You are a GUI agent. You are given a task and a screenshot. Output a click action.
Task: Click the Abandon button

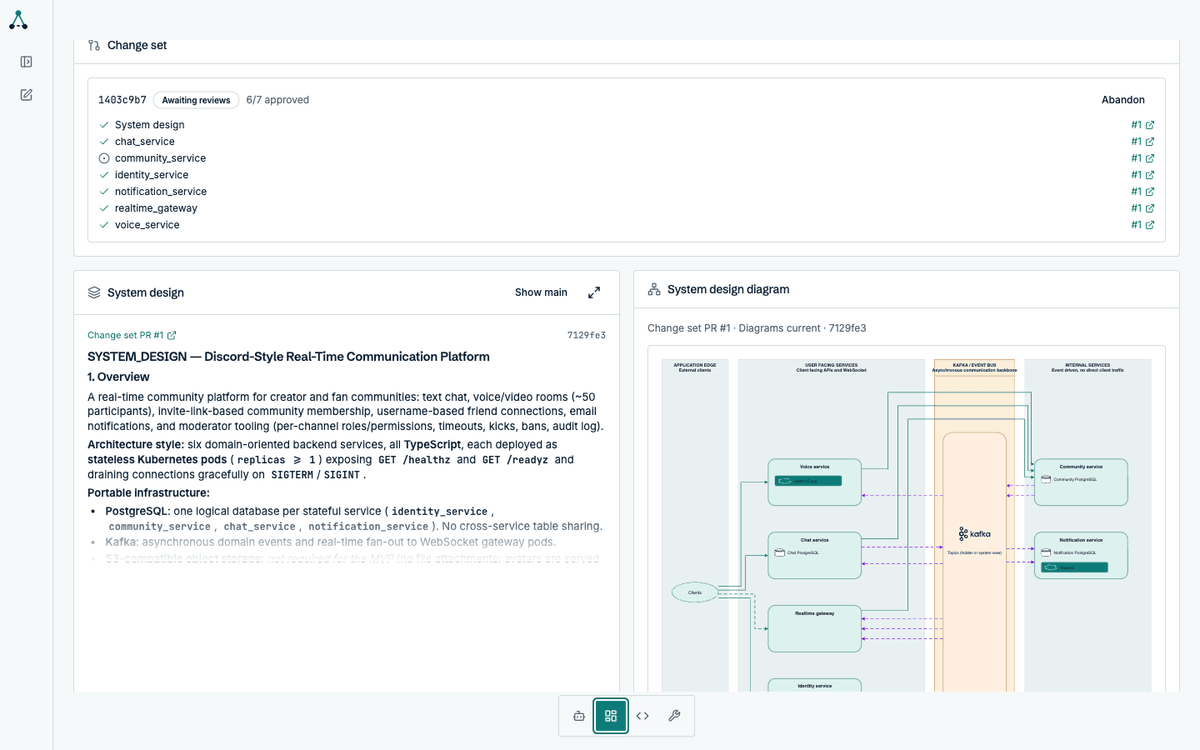click(1123, 100)
